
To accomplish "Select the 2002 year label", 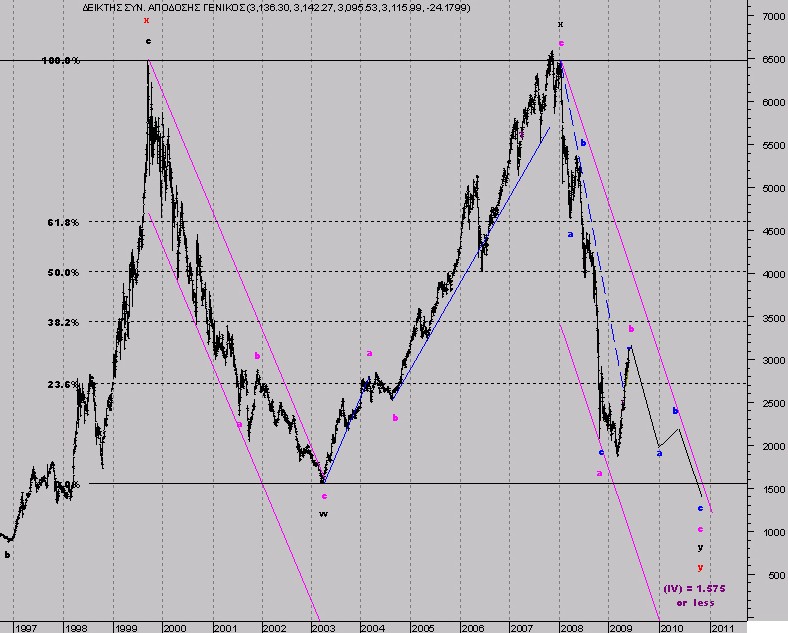I will 274,628.
